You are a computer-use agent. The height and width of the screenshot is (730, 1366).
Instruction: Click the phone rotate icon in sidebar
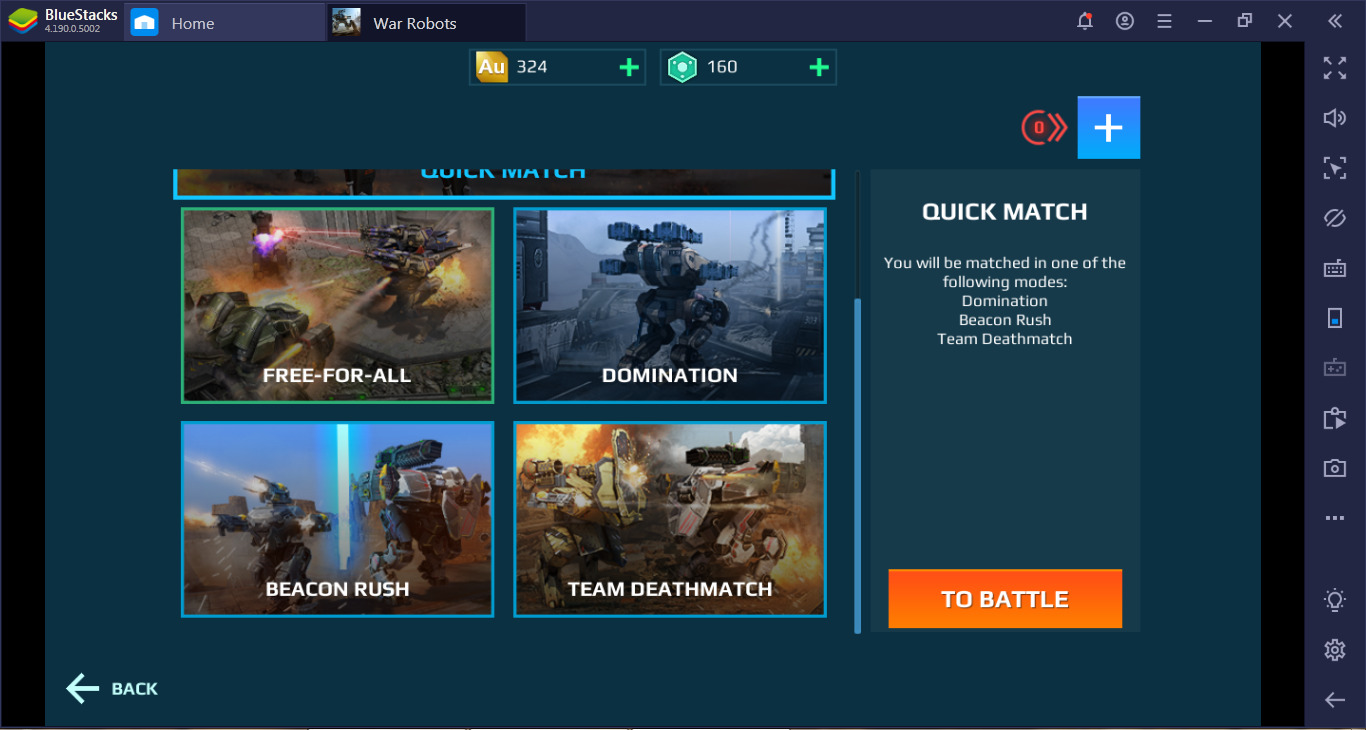tap(1335, 318)
